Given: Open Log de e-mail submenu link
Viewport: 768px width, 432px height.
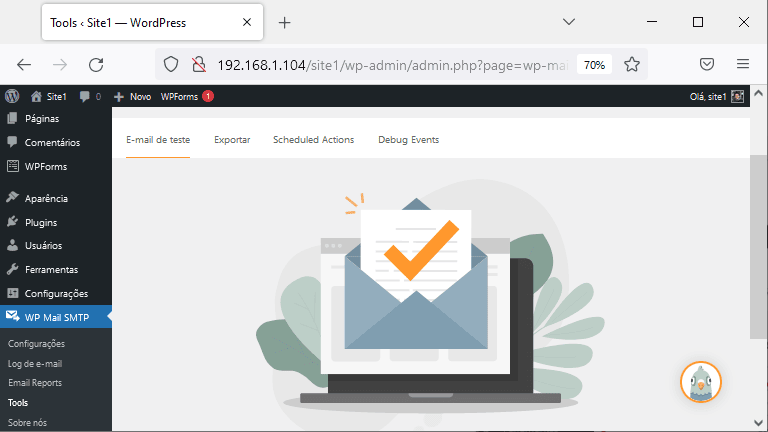Looking at the screenshot, I should click(35, 364).
